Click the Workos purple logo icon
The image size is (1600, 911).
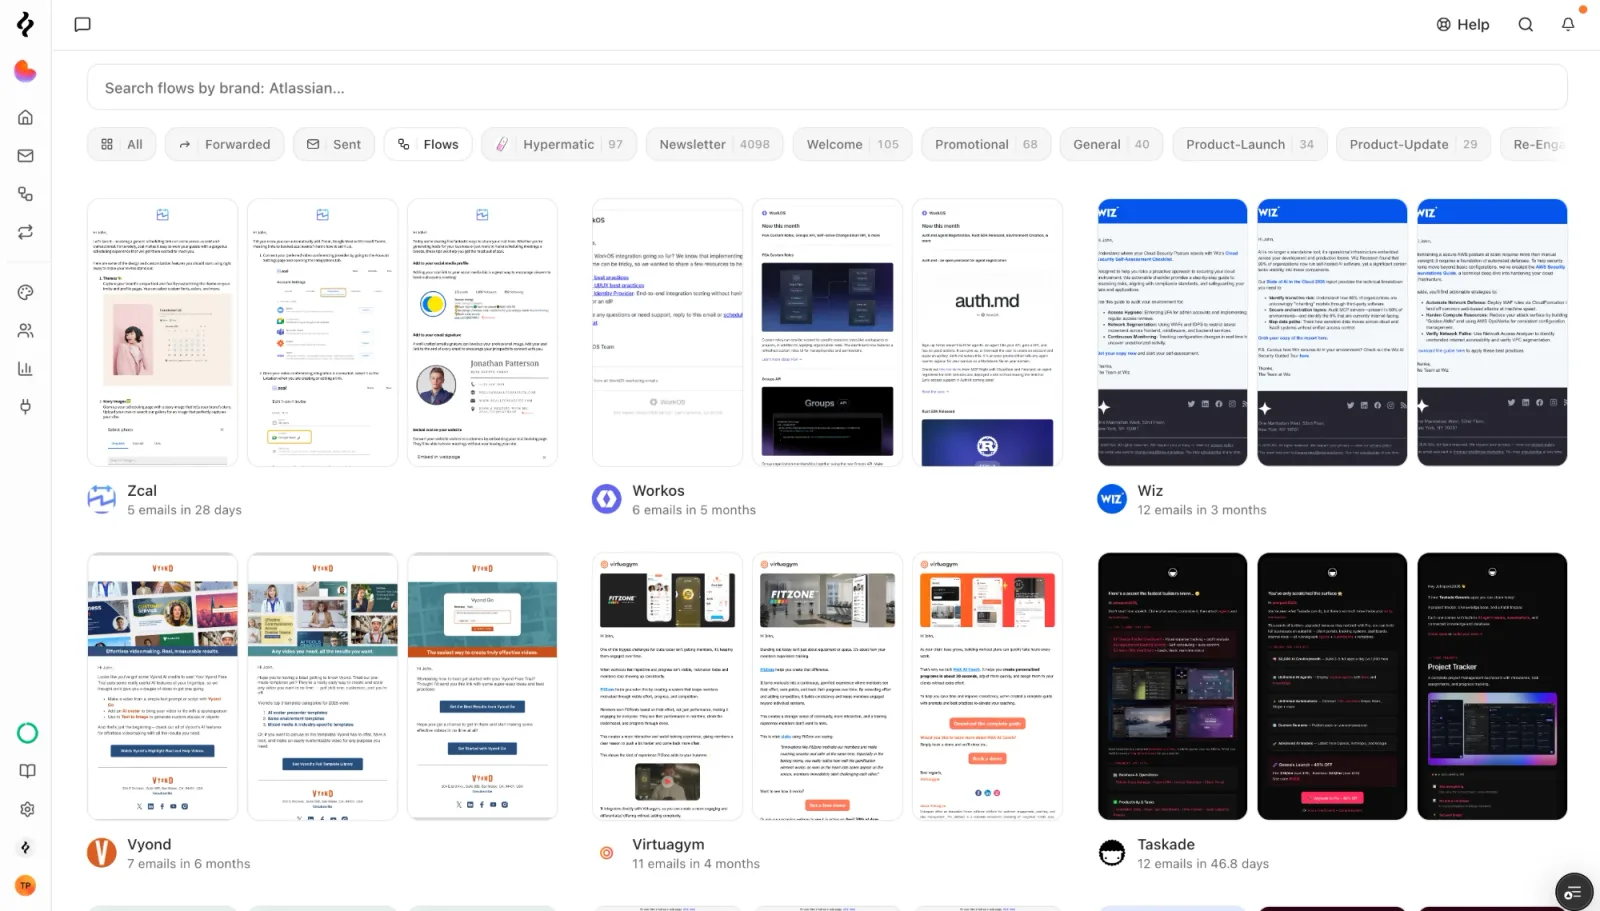[607, 498]
